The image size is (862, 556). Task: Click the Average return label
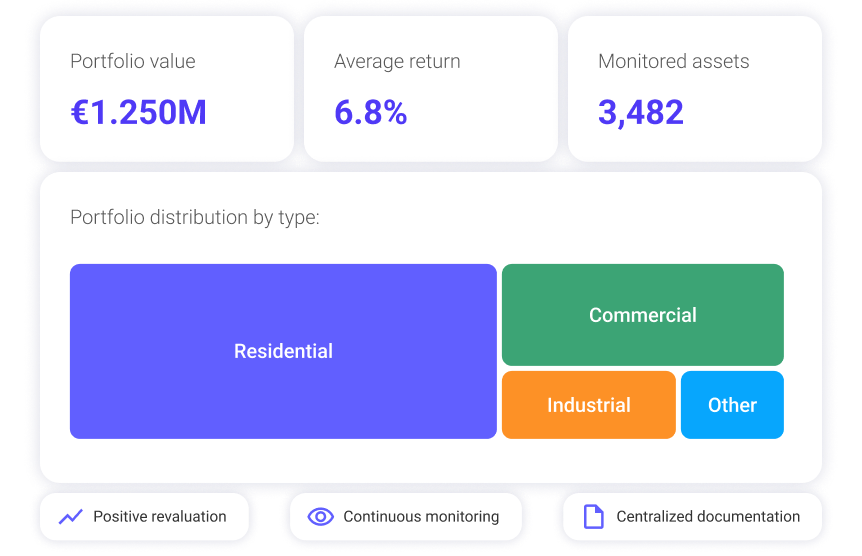397,61
